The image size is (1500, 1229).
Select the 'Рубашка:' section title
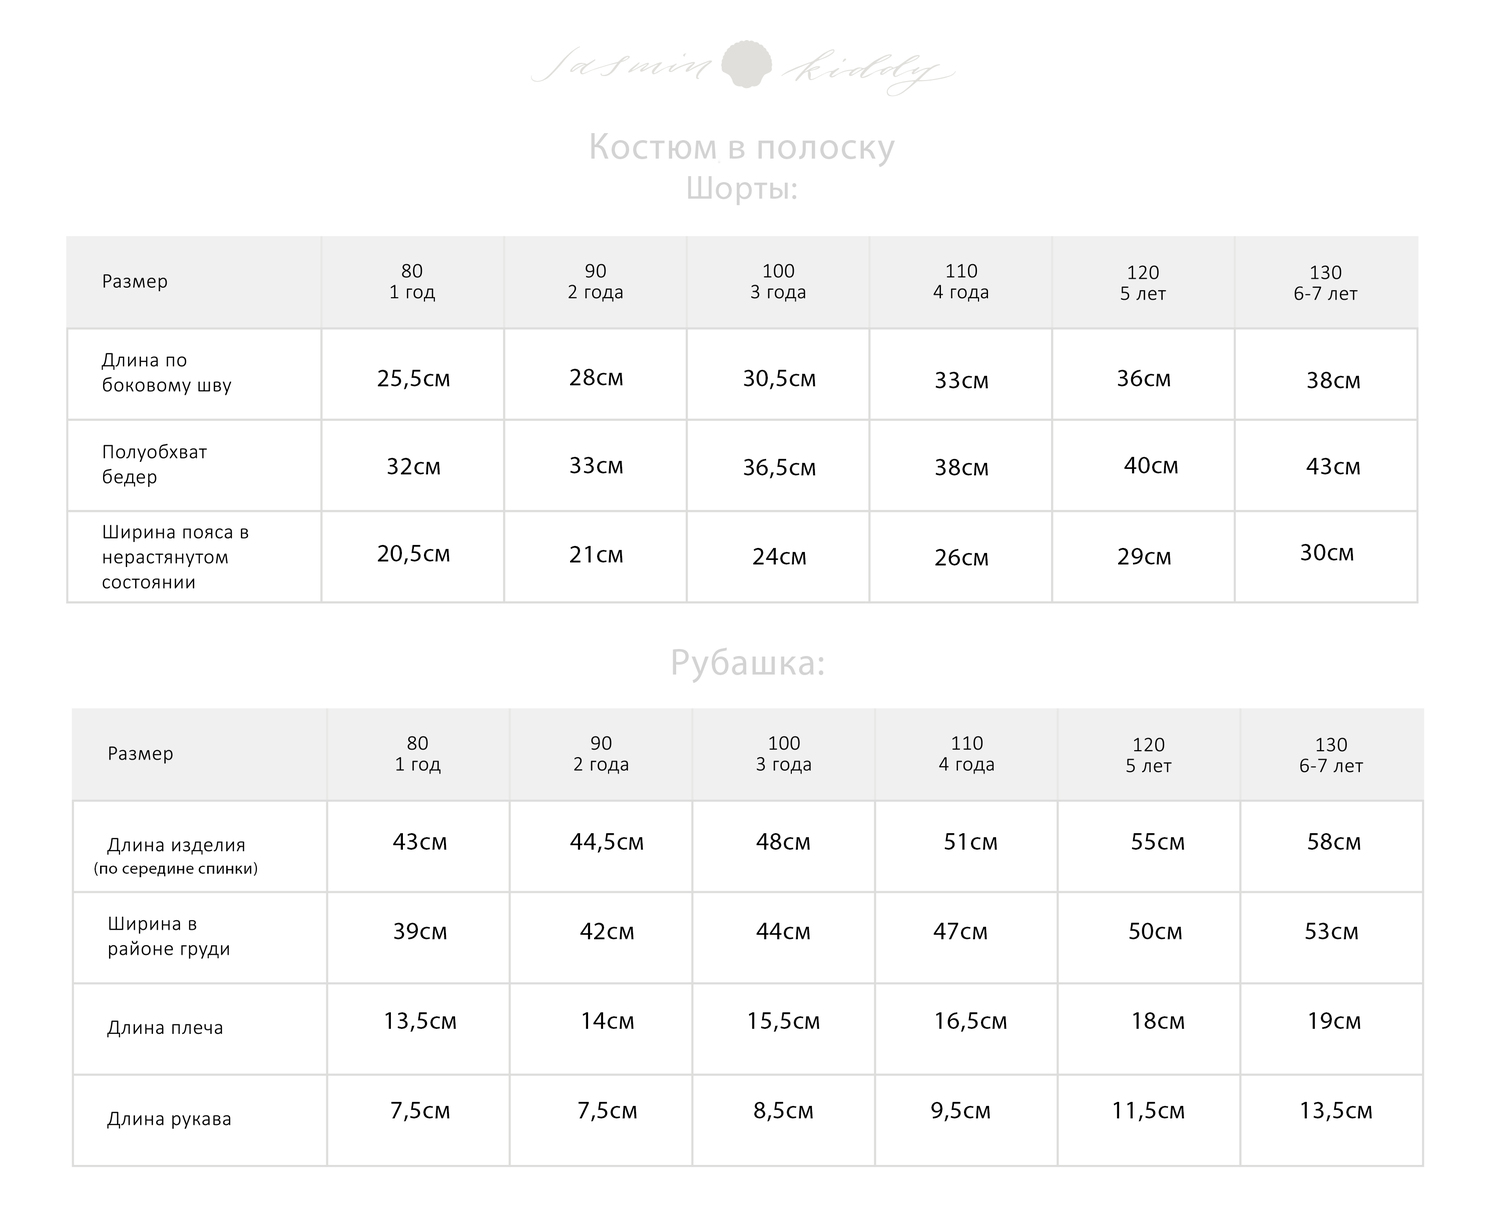click(747, 663)
